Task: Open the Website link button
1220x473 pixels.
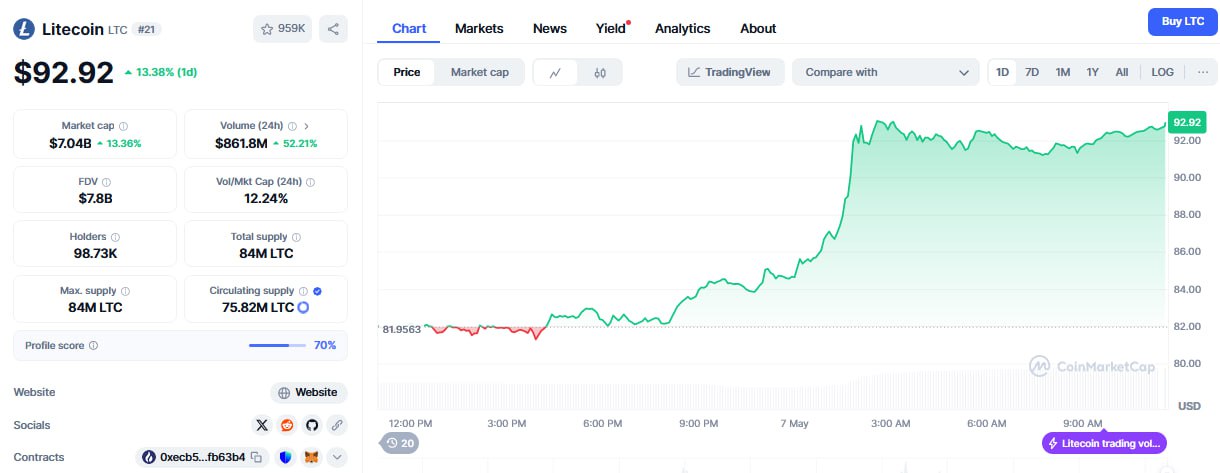Action: coord(309,393)
